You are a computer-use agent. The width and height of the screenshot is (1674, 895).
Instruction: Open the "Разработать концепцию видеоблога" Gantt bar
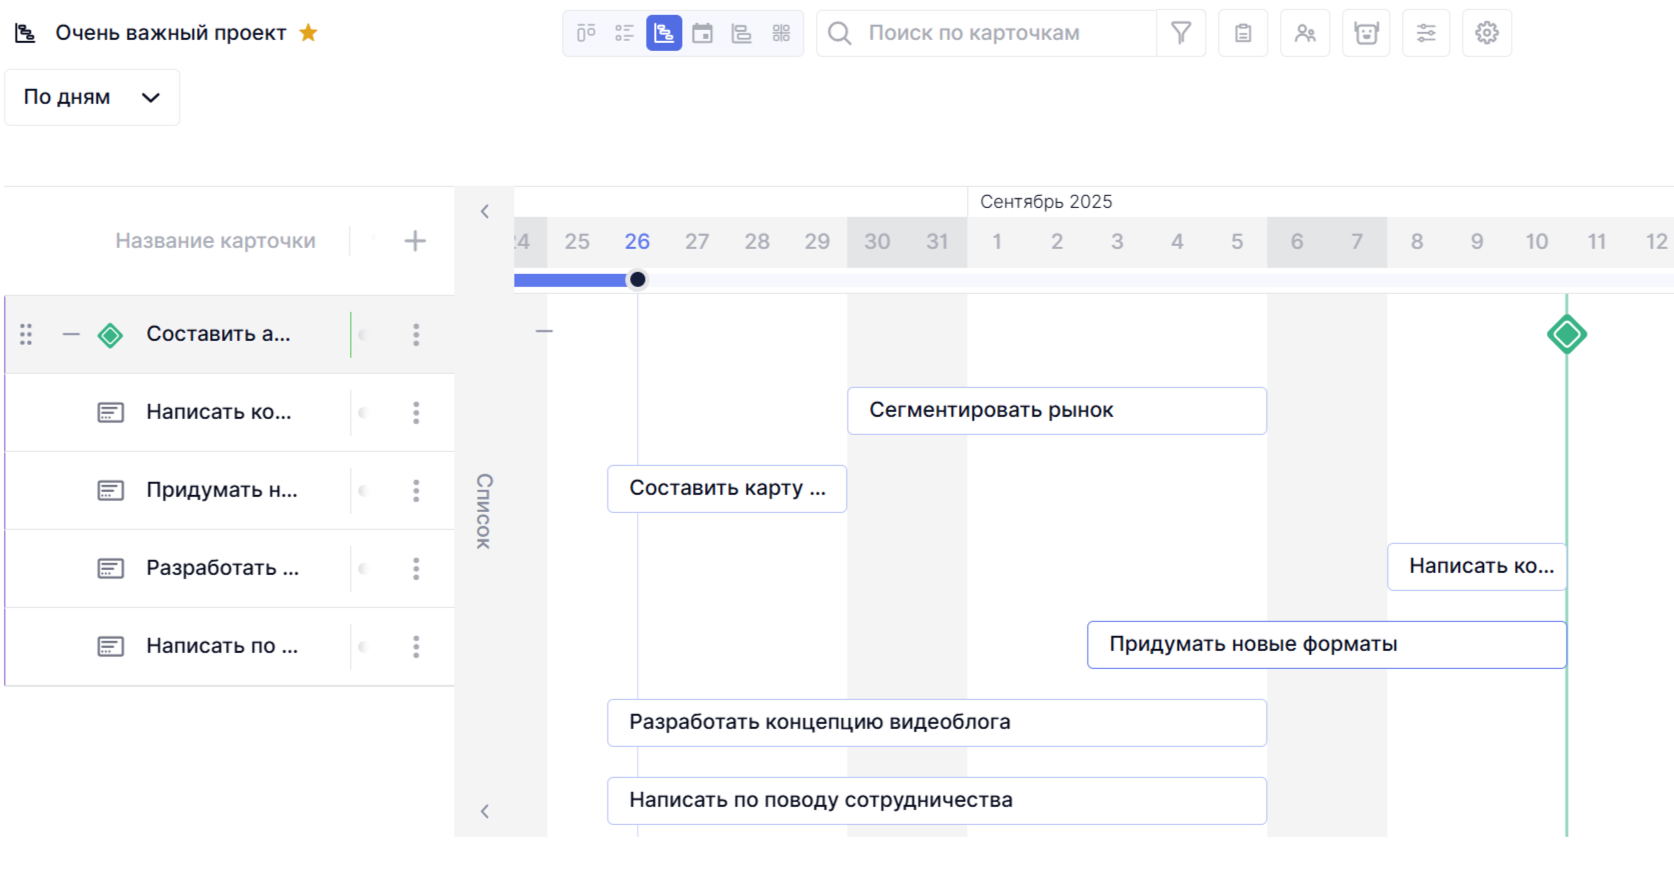click(937, 723)
